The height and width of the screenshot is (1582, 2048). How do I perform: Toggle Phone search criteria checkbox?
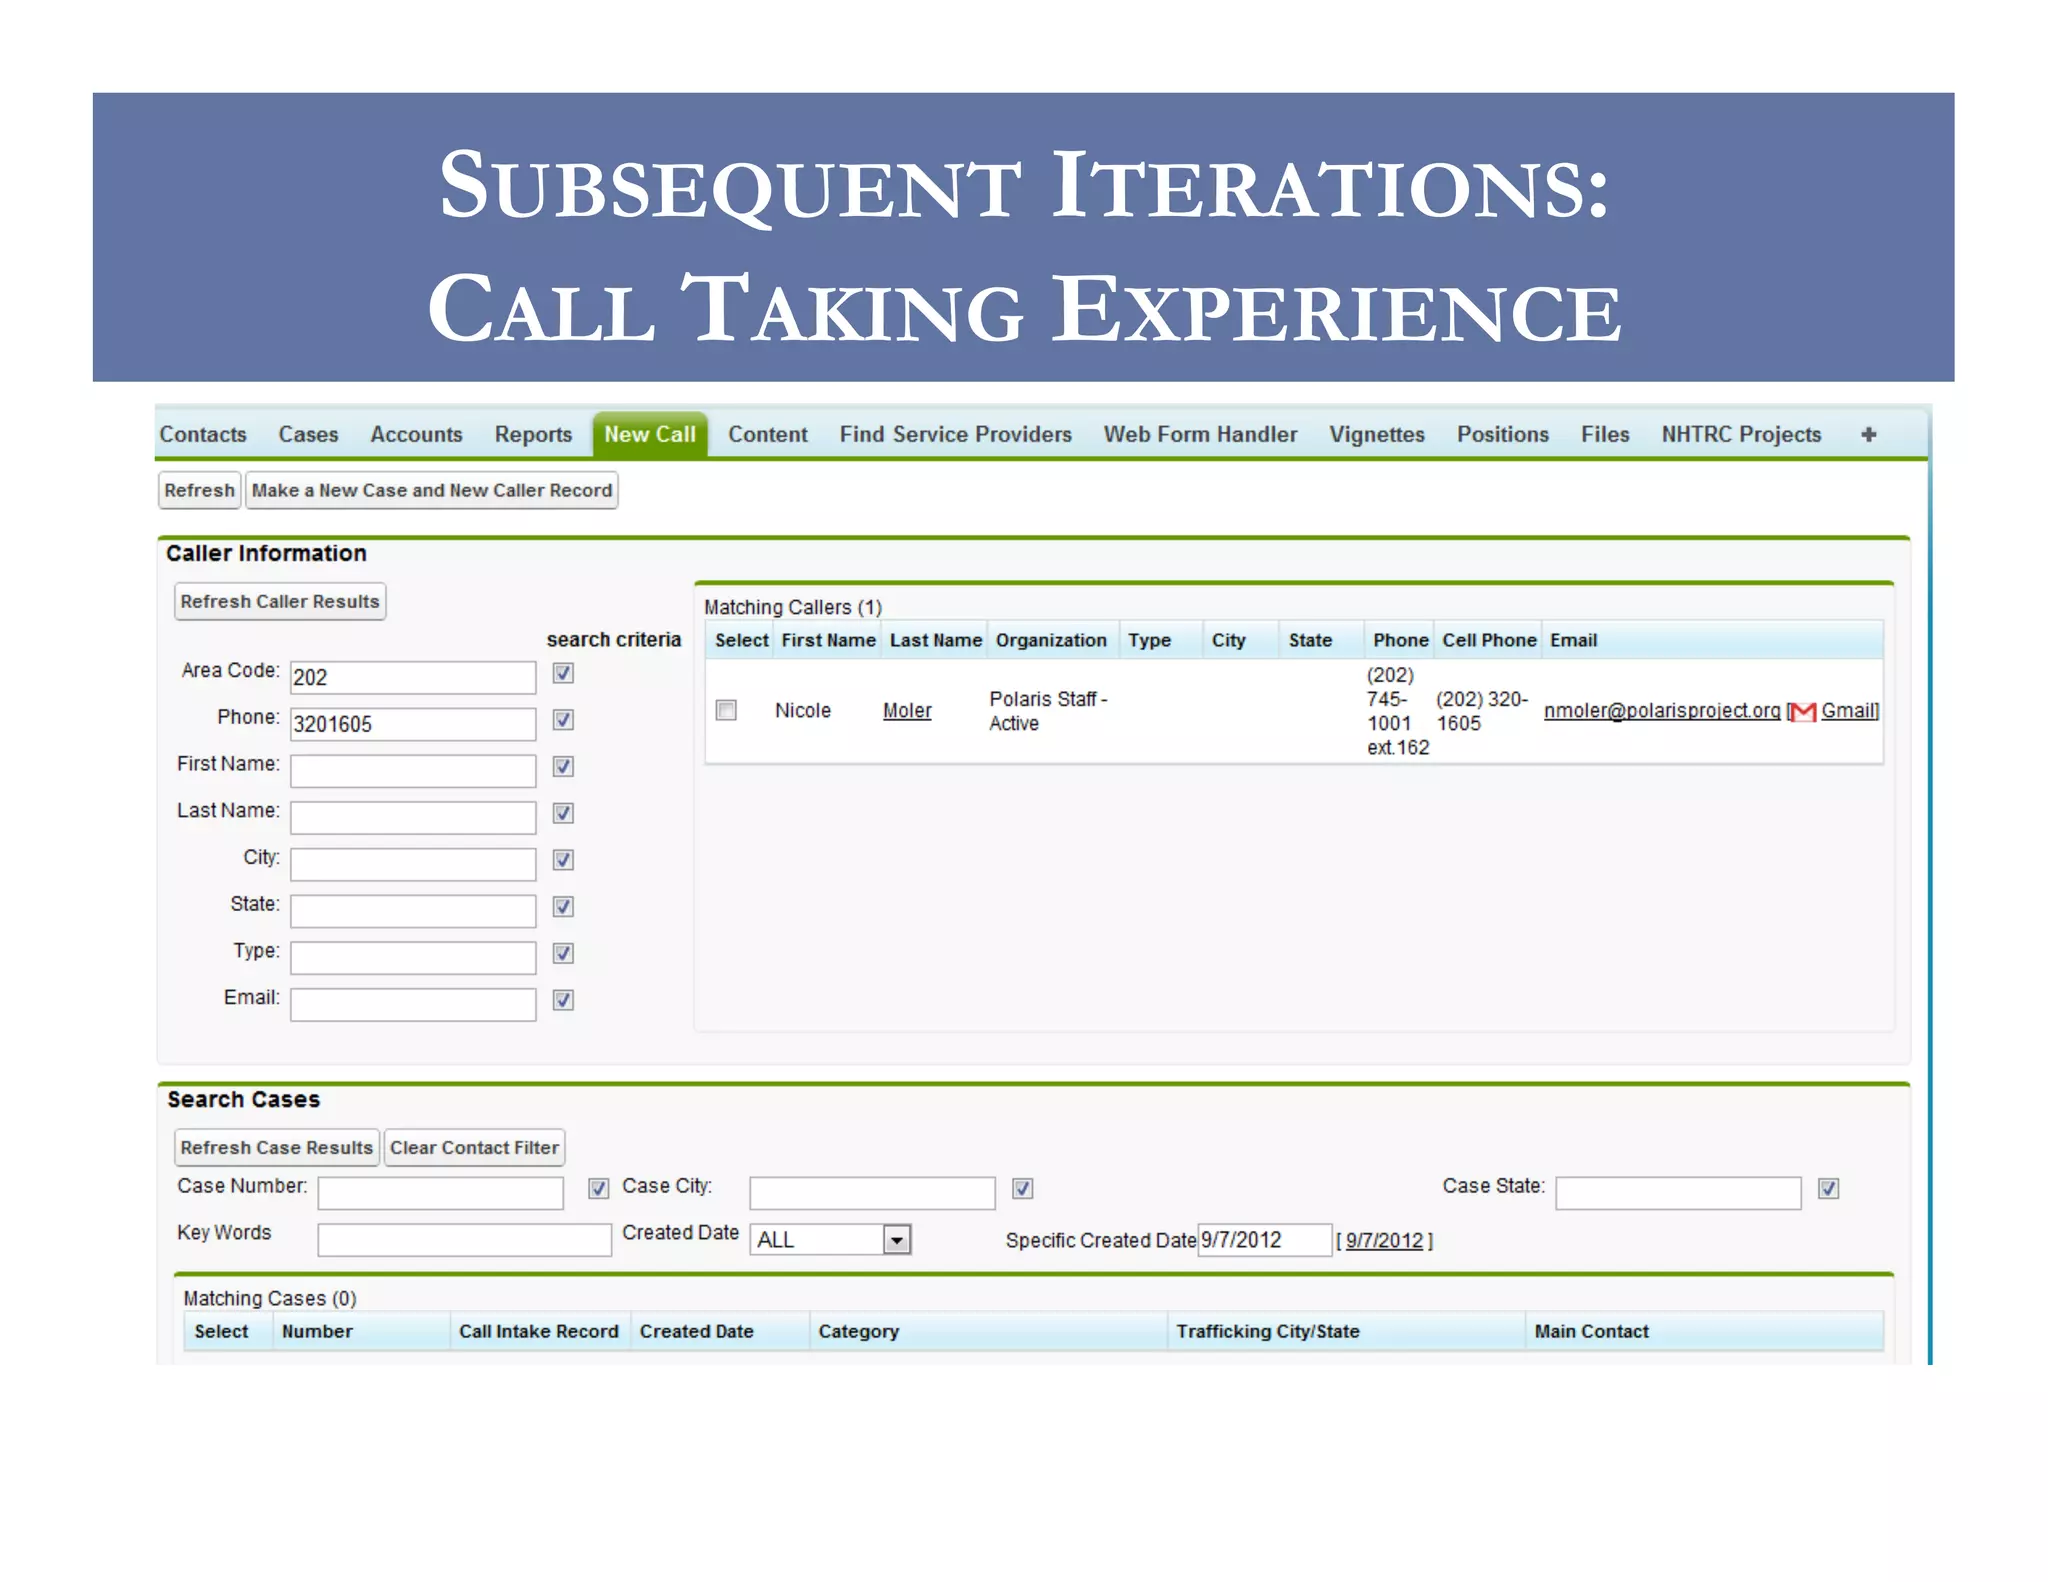coord(563,720)
